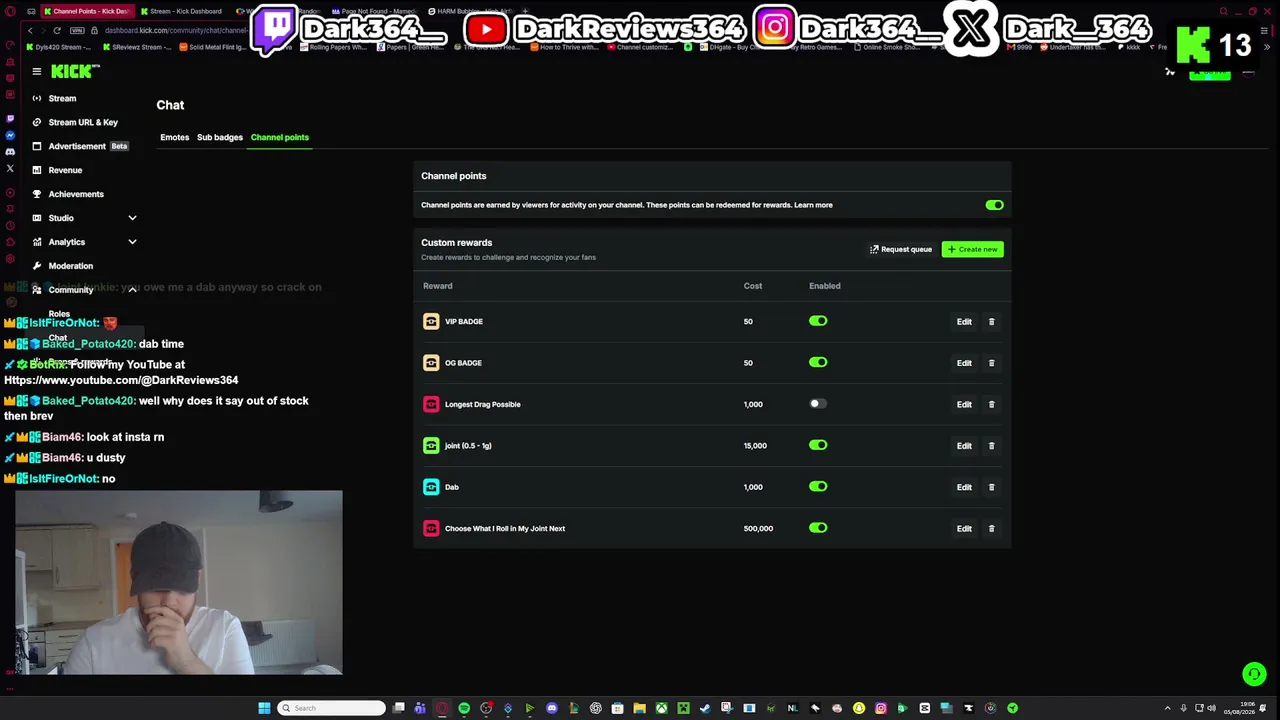
Task: Toggle the Channel points master switch
Action: pyautogui.click(x=994, y=205)
